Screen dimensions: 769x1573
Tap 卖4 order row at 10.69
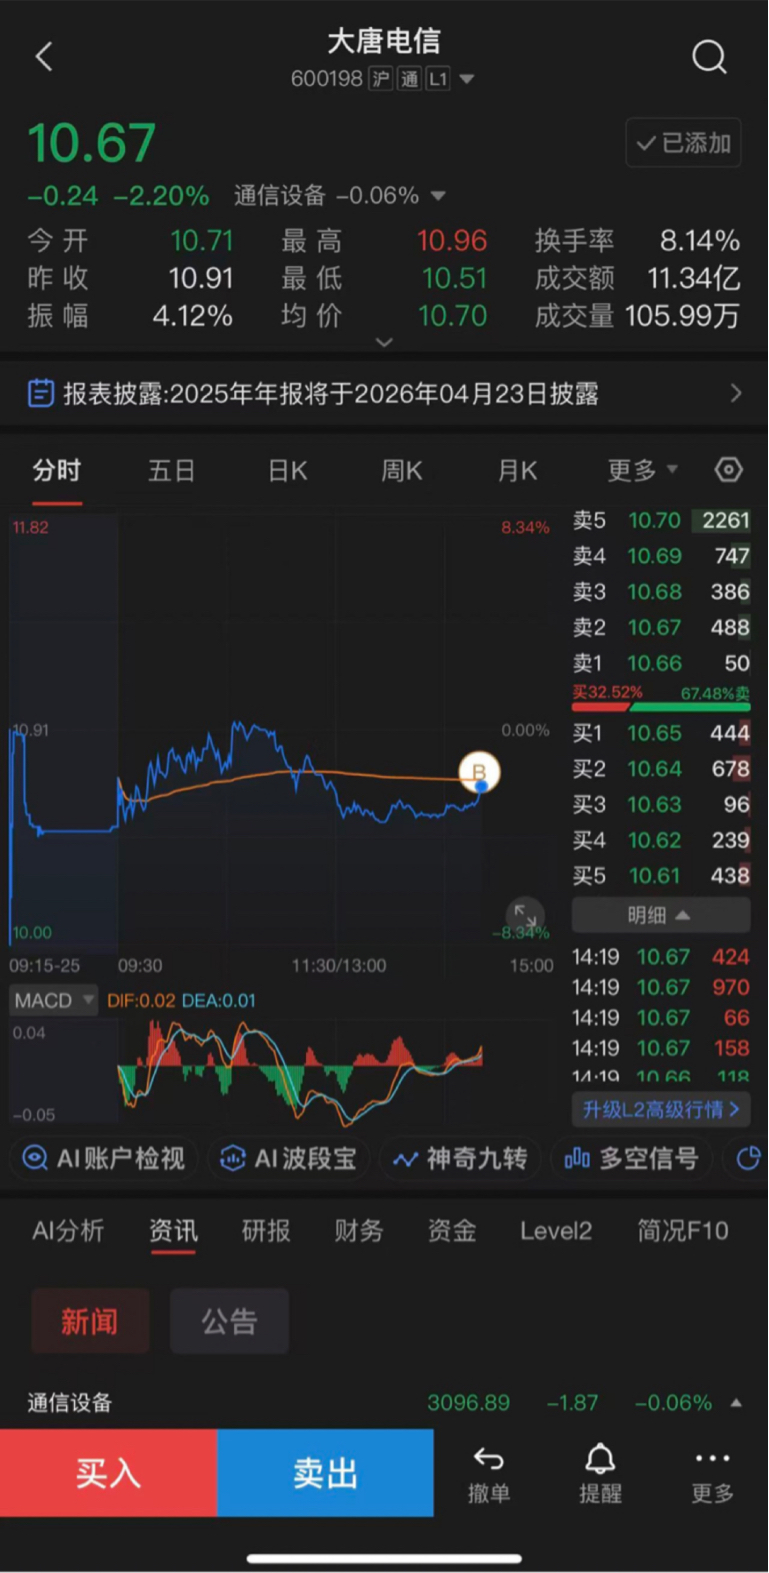[661, 556]
